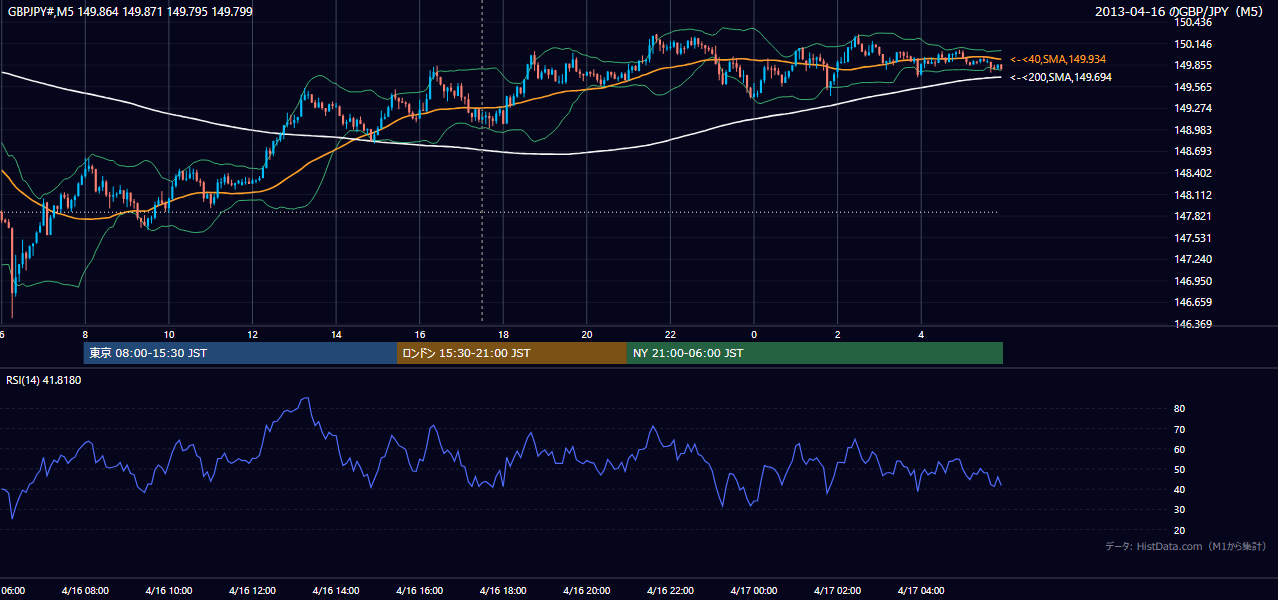1278x600 pixels.
Task: Click hour tick 22 under price chart
Action: (670, 335)
